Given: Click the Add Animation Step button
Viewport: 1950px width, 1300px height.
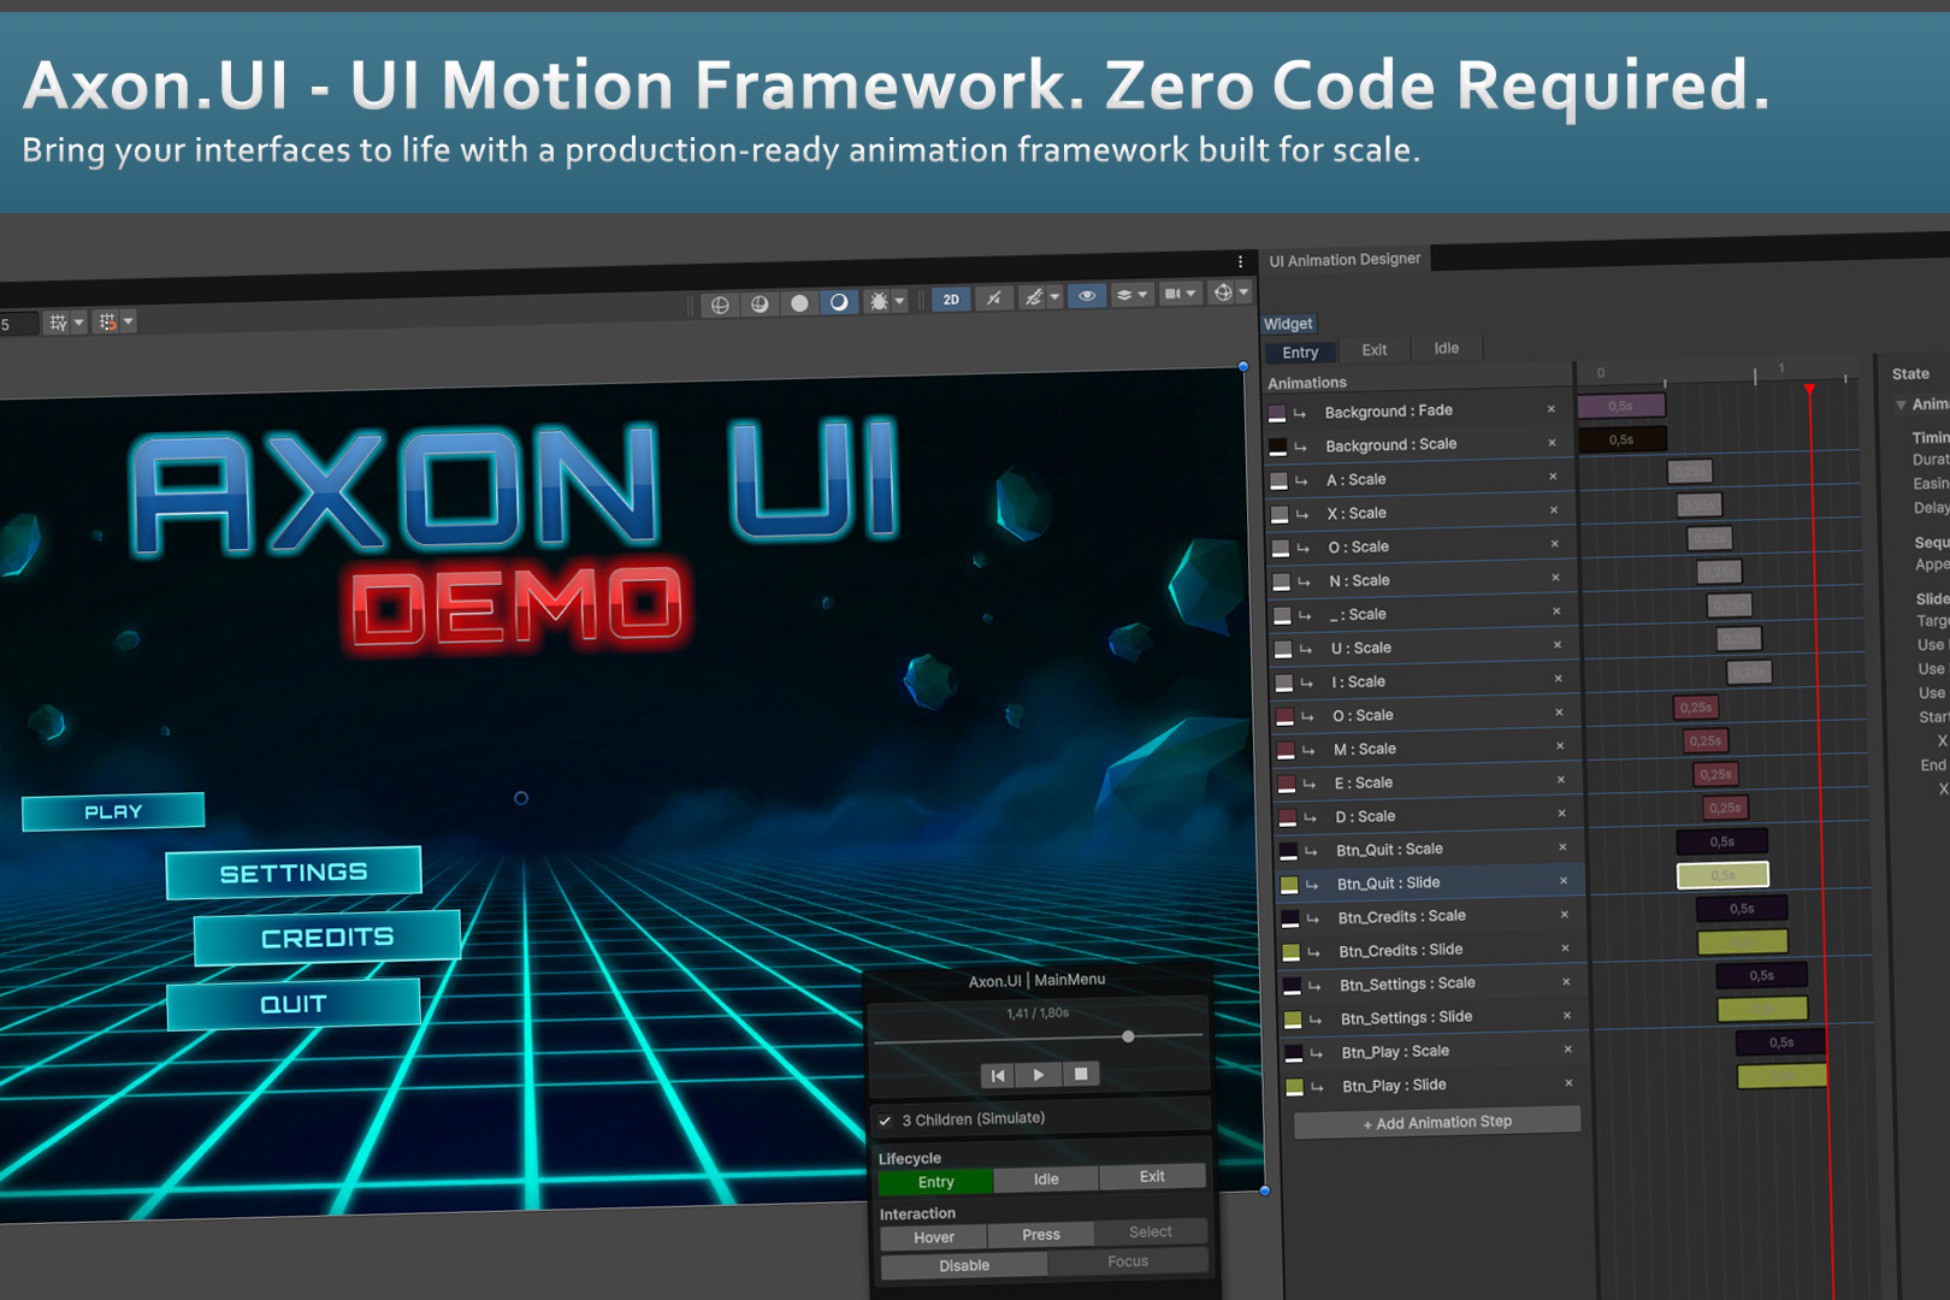Looking at the screenshot, I should tap(1437, 1123).
